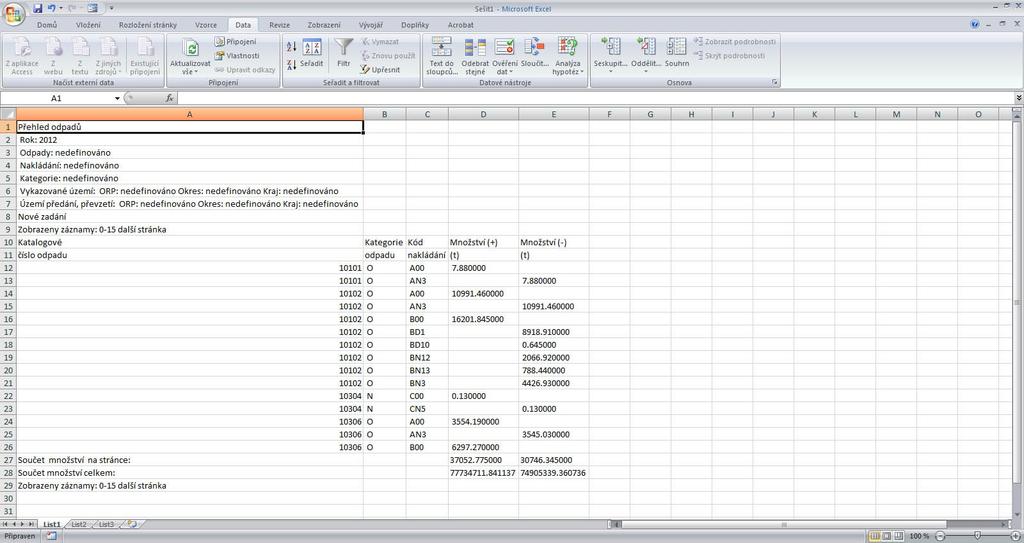Screen dimensions: 1024x543
Task: Customize quick access toolbar dropdown
Action: coord(111,8)
